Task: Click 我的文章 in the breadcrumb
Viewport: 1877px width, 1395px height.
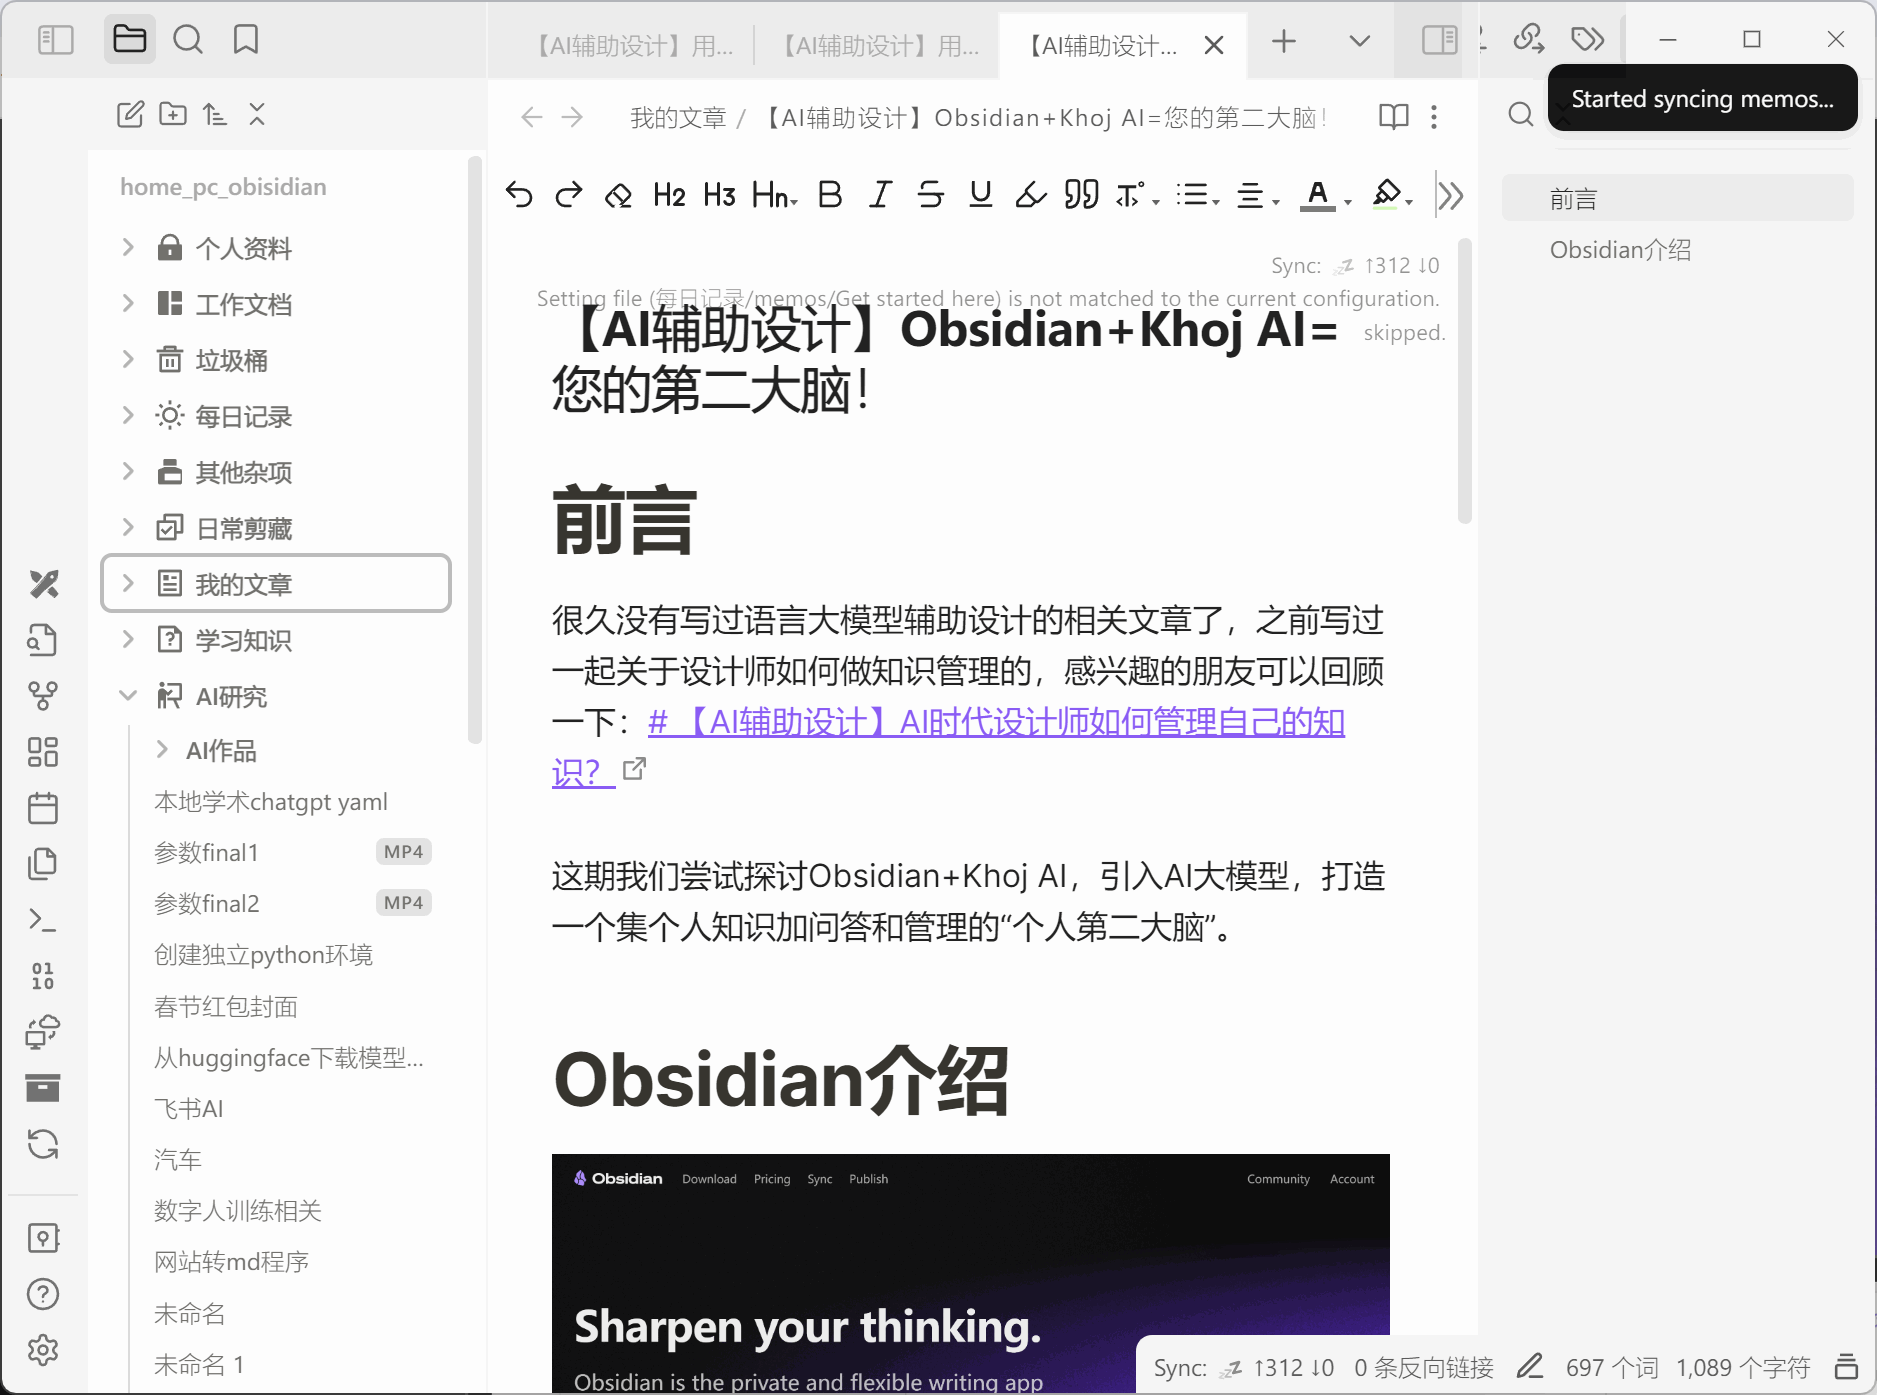Action: 678,118
